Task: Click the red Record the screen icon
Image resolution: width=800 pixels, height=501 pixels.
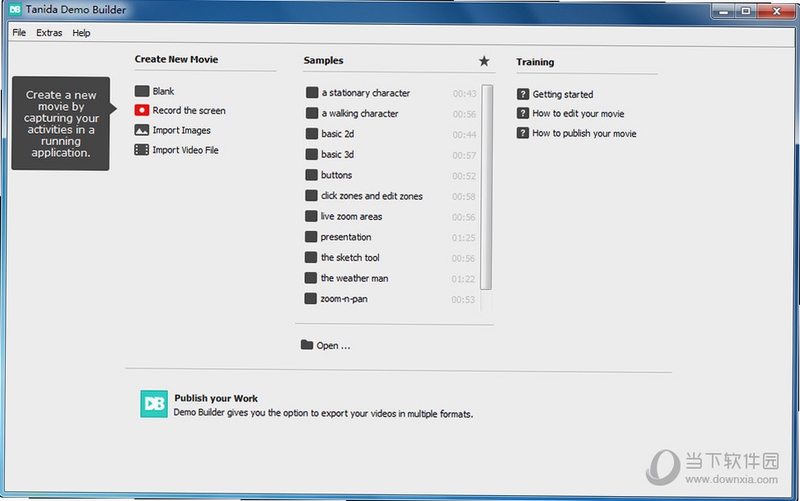Action: tap(142, 110)
